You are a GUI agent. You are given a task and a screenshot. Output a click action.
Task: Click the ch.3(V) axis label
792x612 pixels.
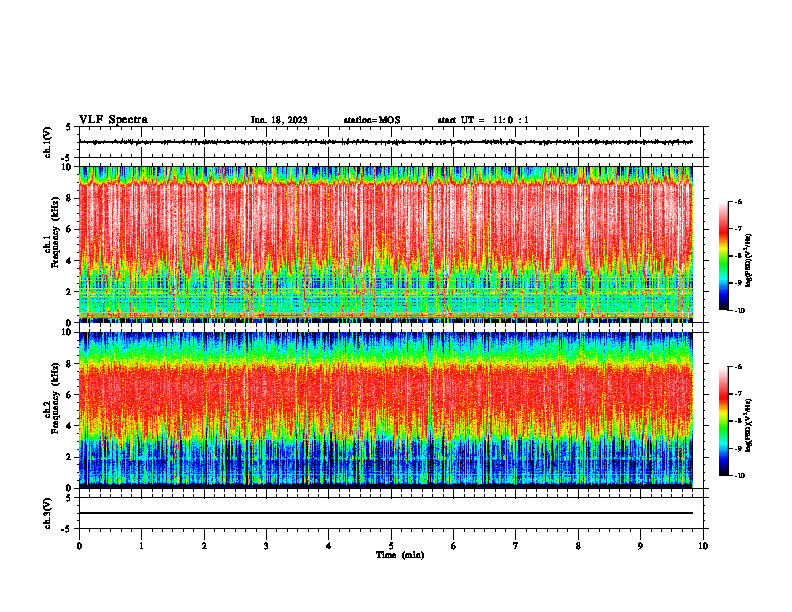tap(48, 513)
